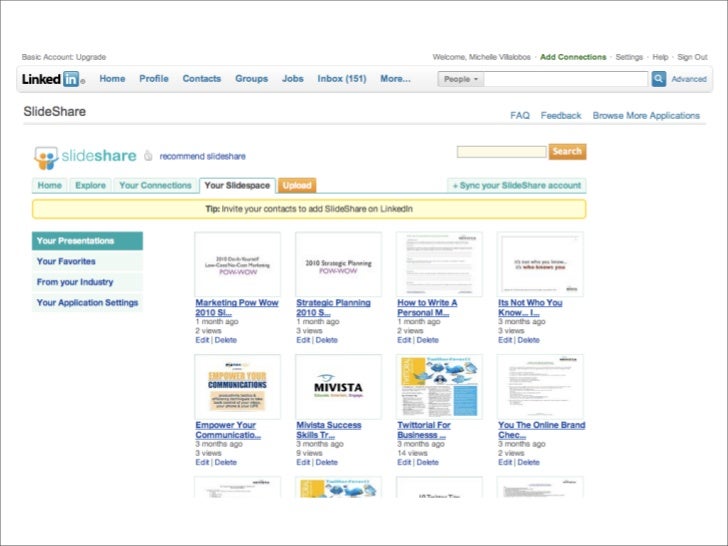Click Marketing Pow Wow 2010 title link

pyautogui.click(x=237, y=308)
